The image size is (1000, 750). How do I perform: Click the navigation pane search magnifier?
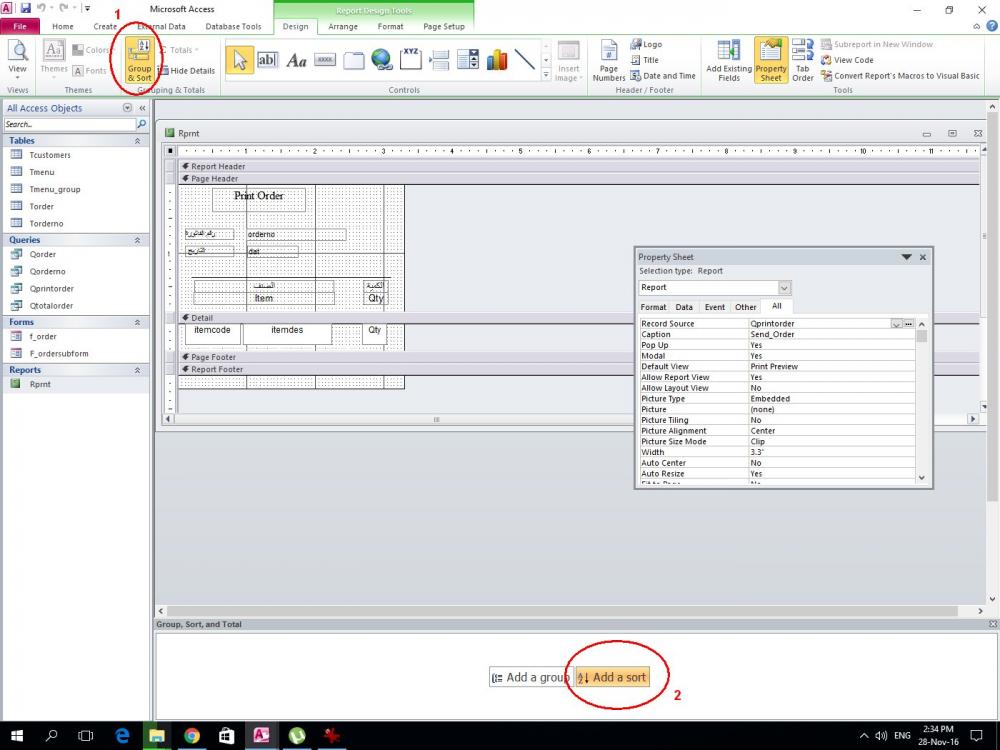click(x=142, y=124)
